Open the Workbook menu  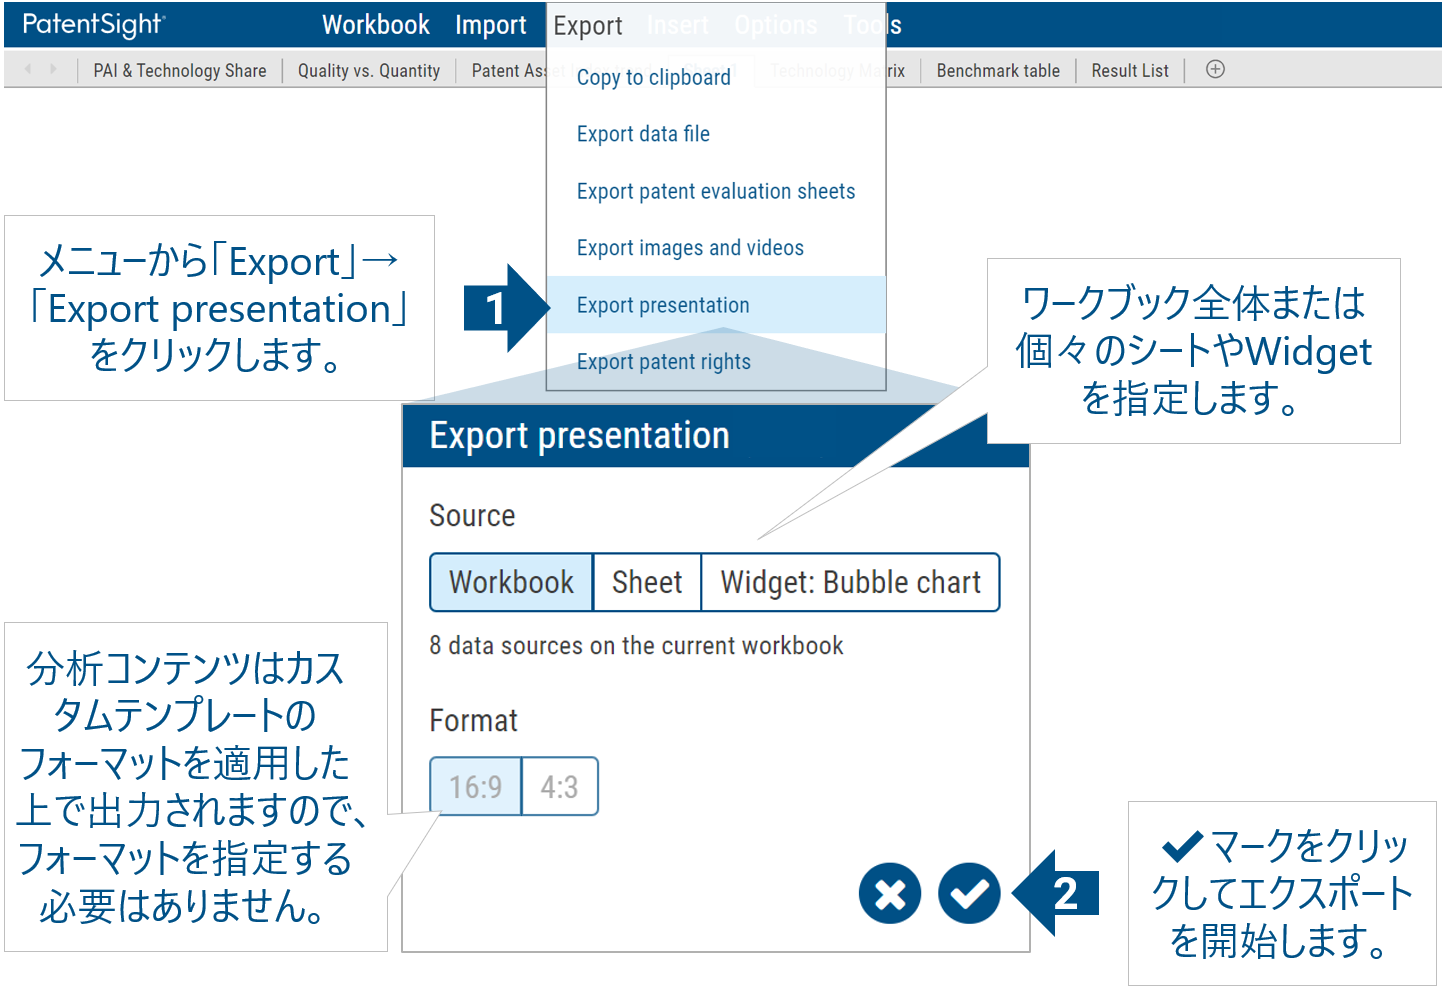[x=375, y=24]
